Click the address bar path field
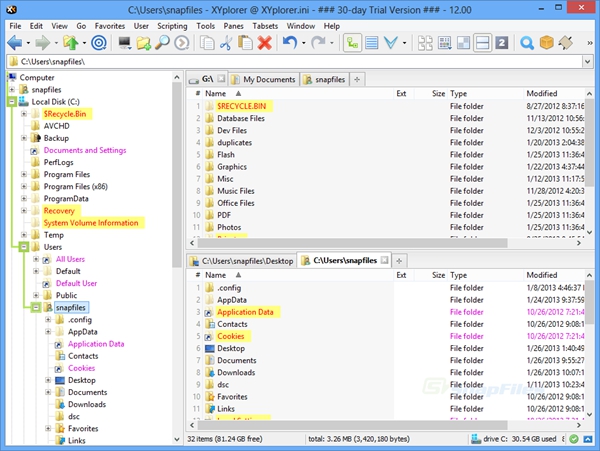The width and height of the screenshot is (600, 451). tap(295, 62)
